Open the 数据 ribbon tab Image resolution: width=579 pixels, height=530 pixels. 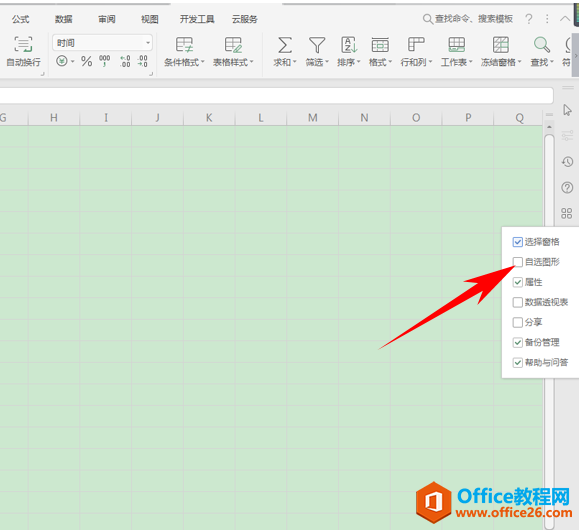64,19
